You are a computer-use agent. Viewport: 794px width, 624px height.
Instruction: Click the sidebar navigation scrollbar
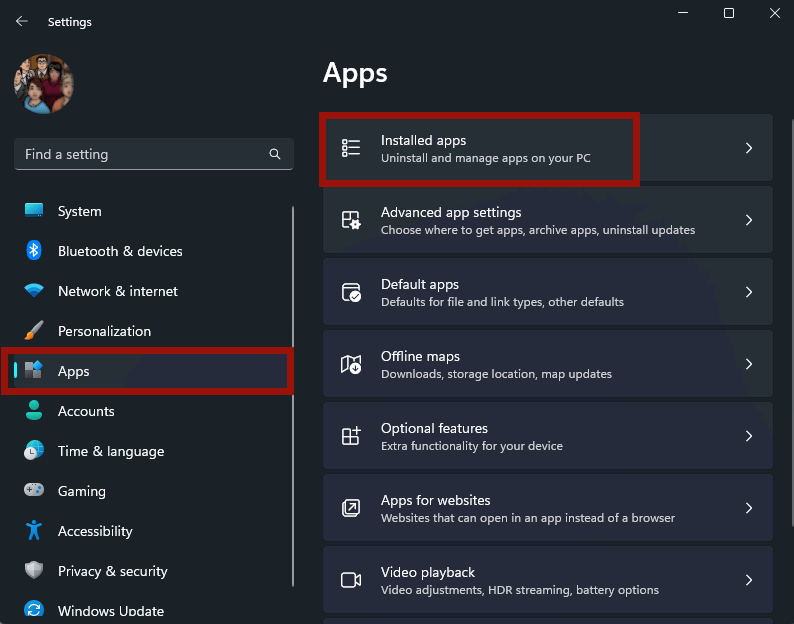point(293,396)
